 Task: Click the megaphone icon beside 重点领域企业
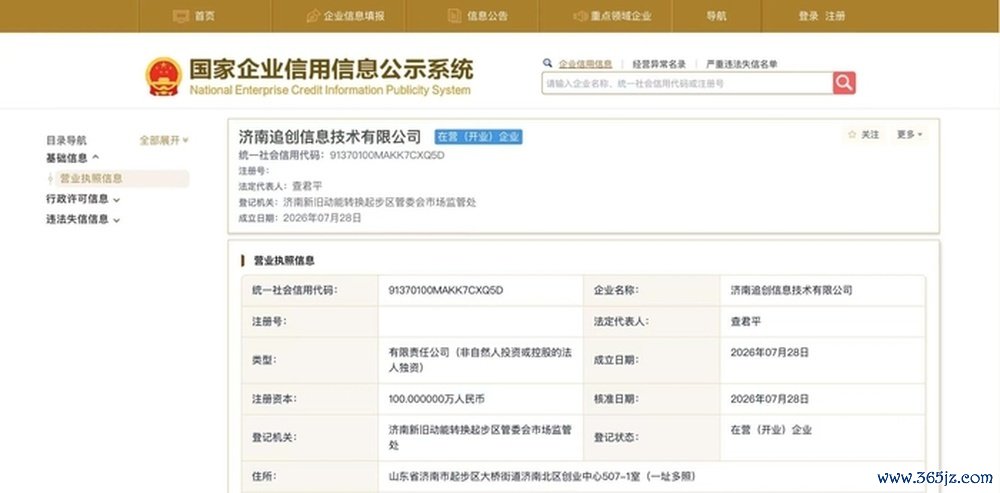coord(580,16)
